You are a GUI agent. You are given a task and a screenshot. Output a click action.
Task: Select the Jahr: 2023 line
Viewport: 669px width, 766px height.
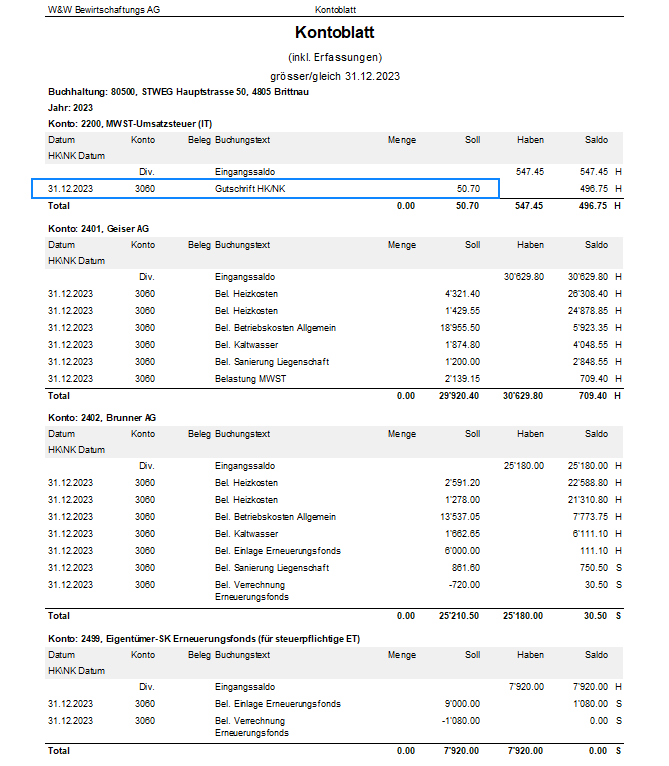(70, 107)
